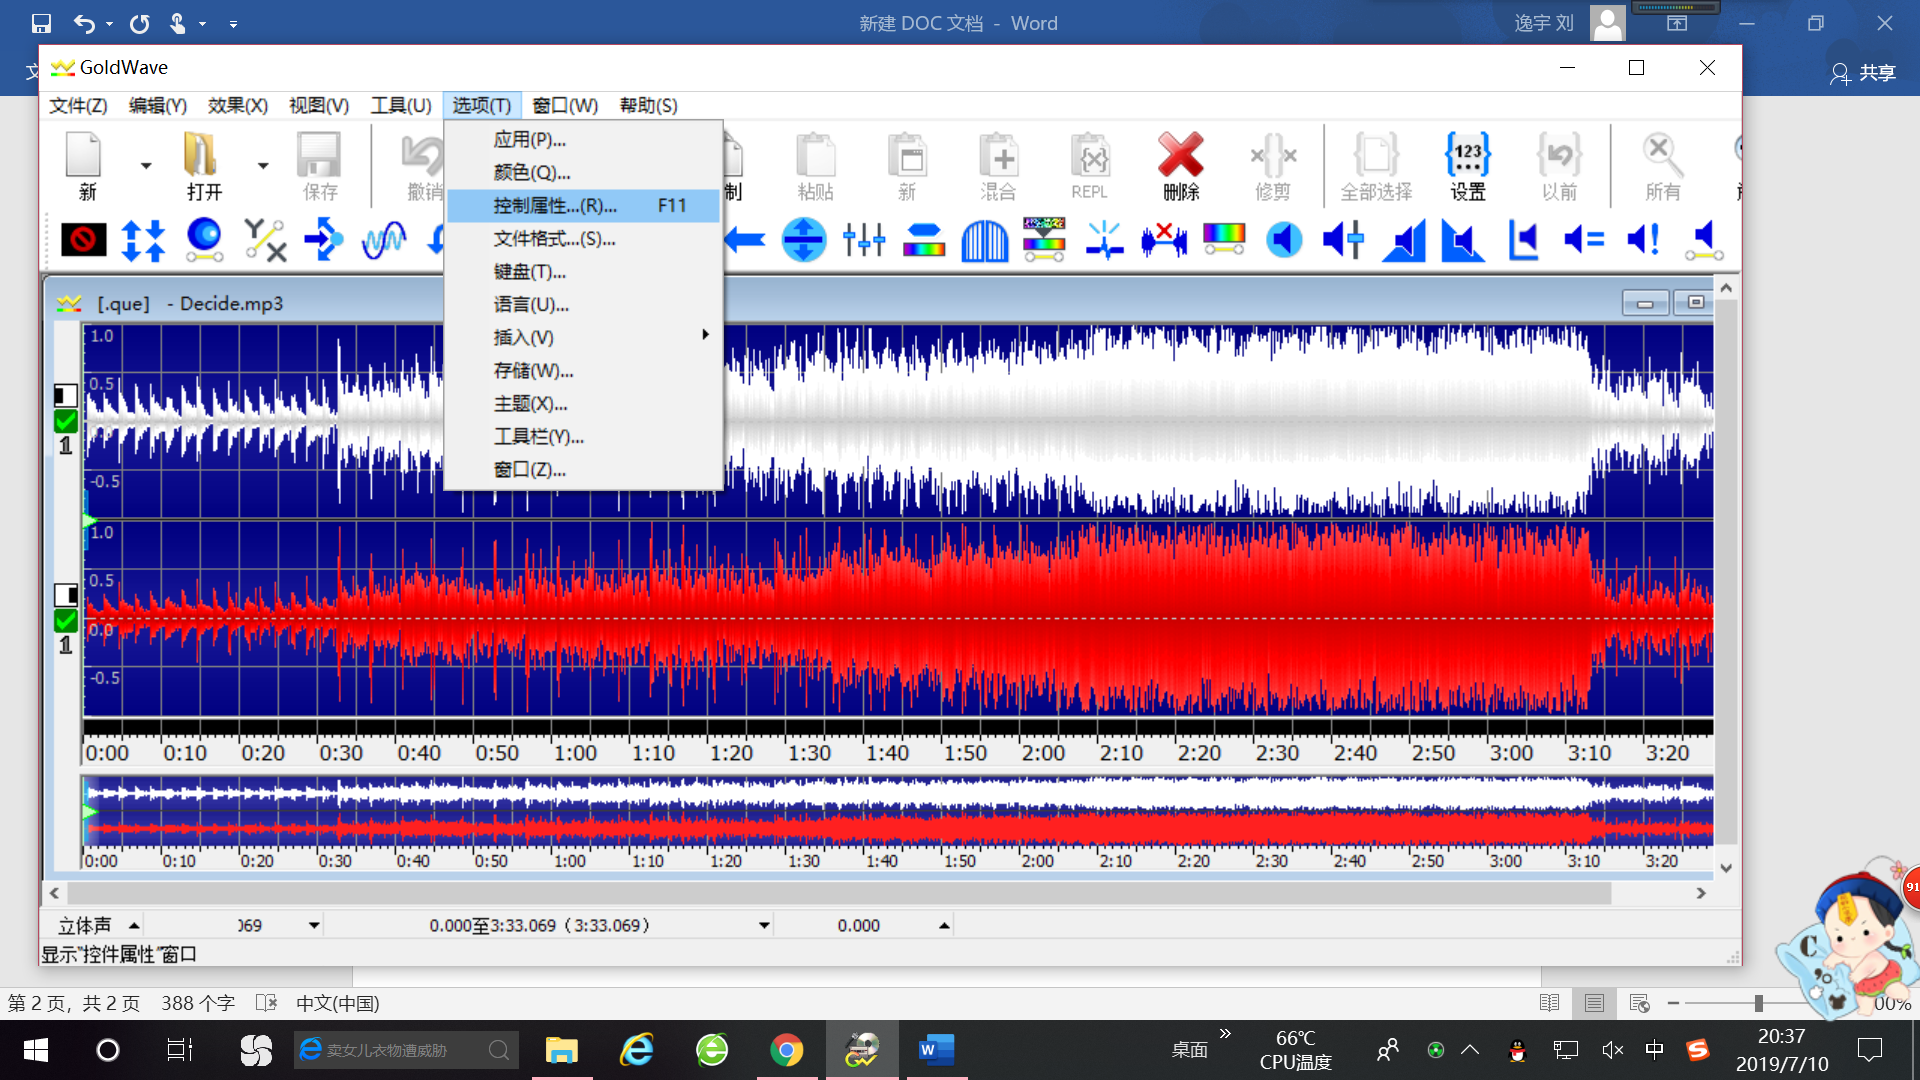Open the 效果(X) menu
This screenshot has width=1920, height=1080.
click(x=237, y=106)
